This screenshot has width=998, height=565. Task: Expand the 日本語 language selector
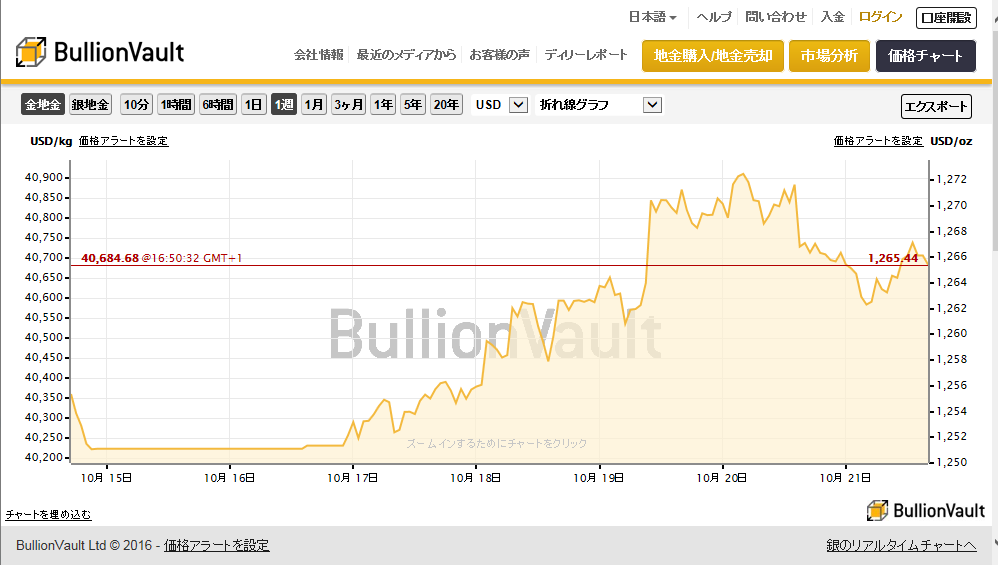click(x=652, y=17)
